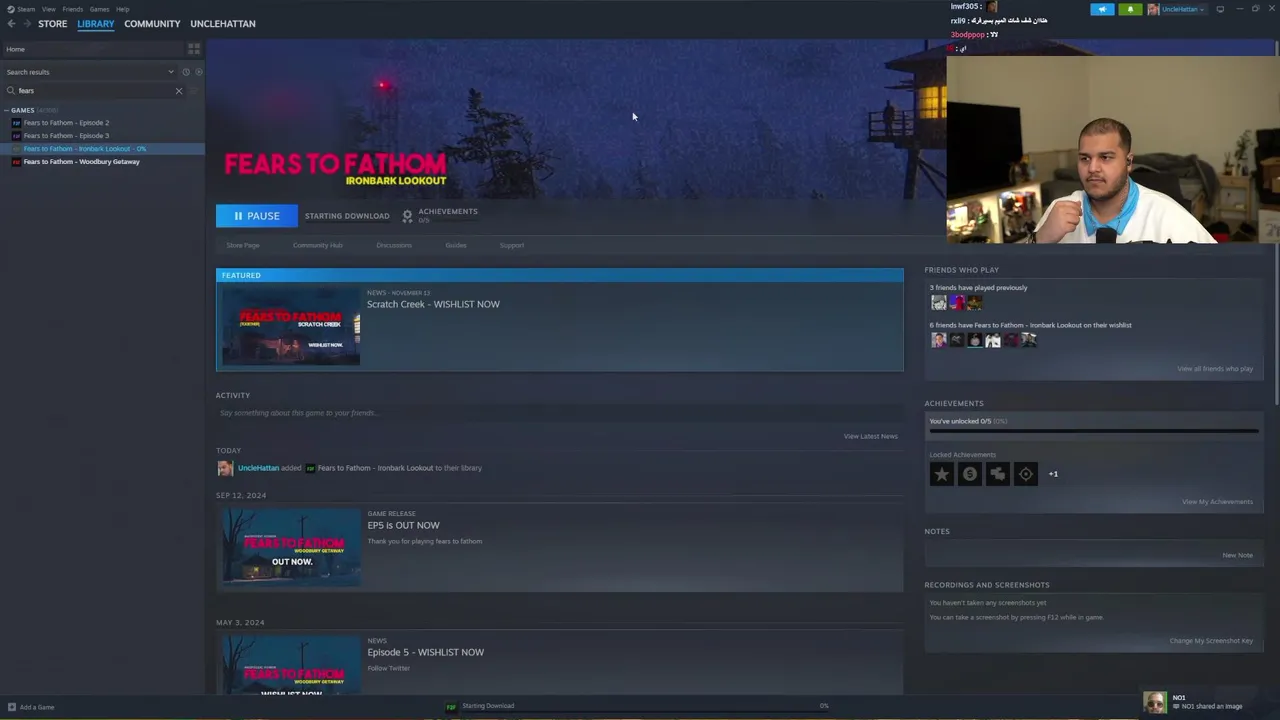Open the Guides link
This screenshot has height=720, width=1280.
point(456,245)
